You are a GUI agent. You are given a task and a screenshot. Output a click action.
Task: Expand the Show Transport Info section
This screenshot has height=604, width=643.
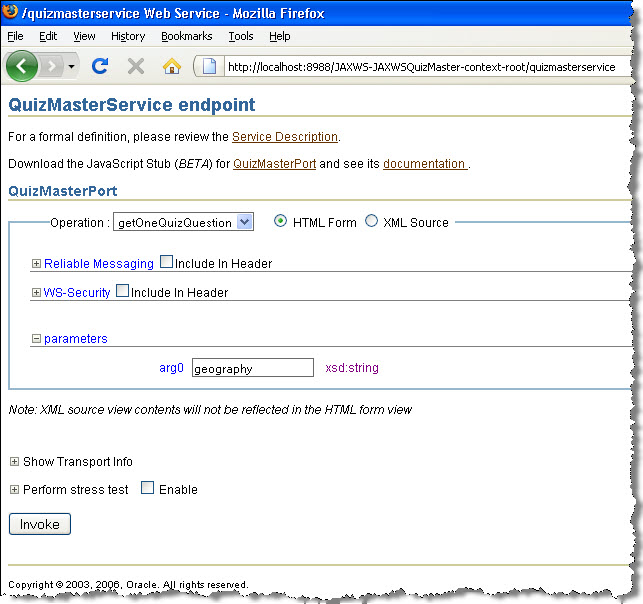pos(14,462)
